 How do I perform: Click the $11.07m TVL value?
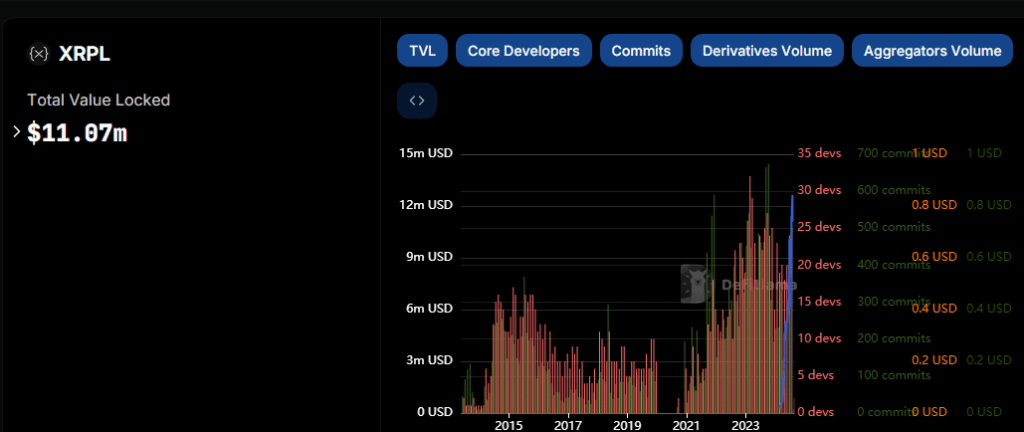pos(77,134)
